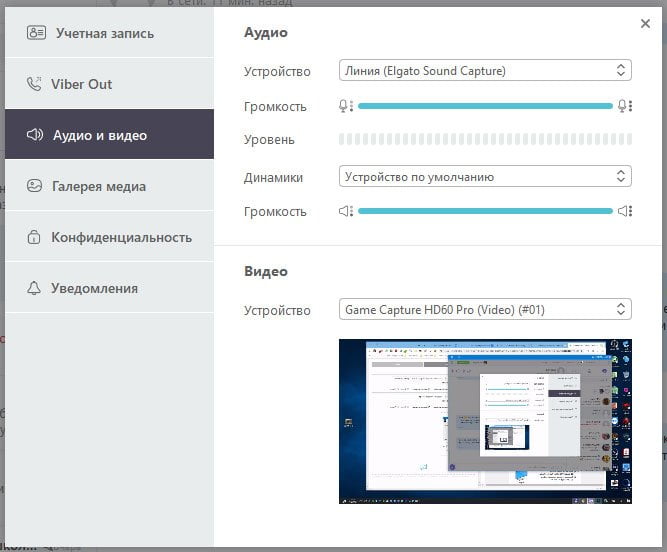
Task: Click the Аудио section heading
Action: [x=266, y=32]
